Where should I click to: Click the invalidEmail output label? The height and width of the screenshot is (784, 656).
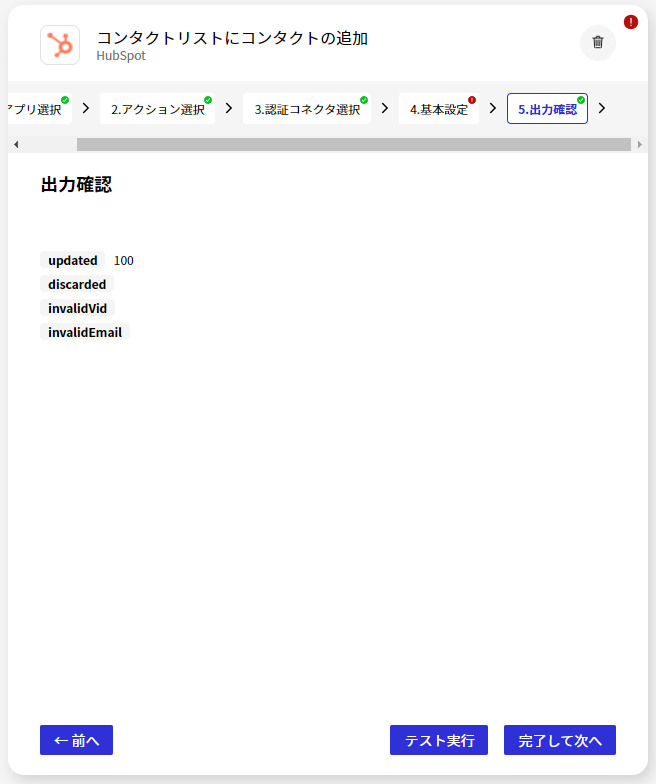point(85,332)
